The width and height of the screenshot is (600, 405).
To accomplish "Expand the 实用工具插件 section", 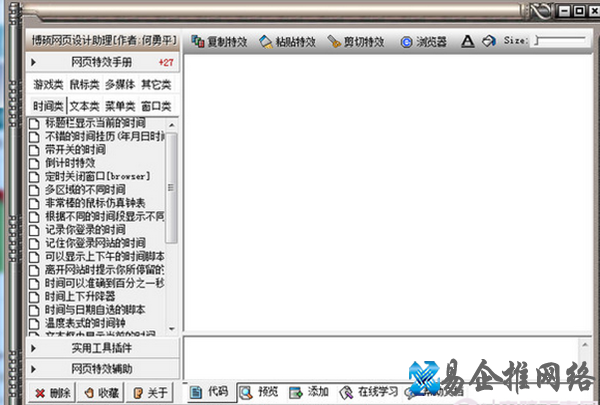I will (x=102, y=348).
